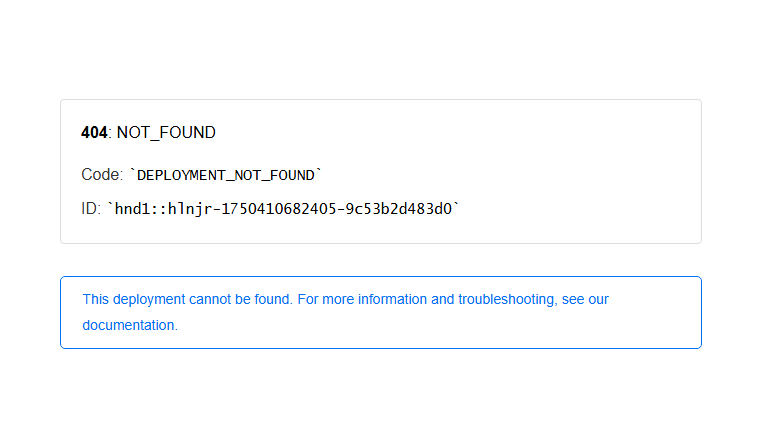Click the ID: label

pos(91,208)
